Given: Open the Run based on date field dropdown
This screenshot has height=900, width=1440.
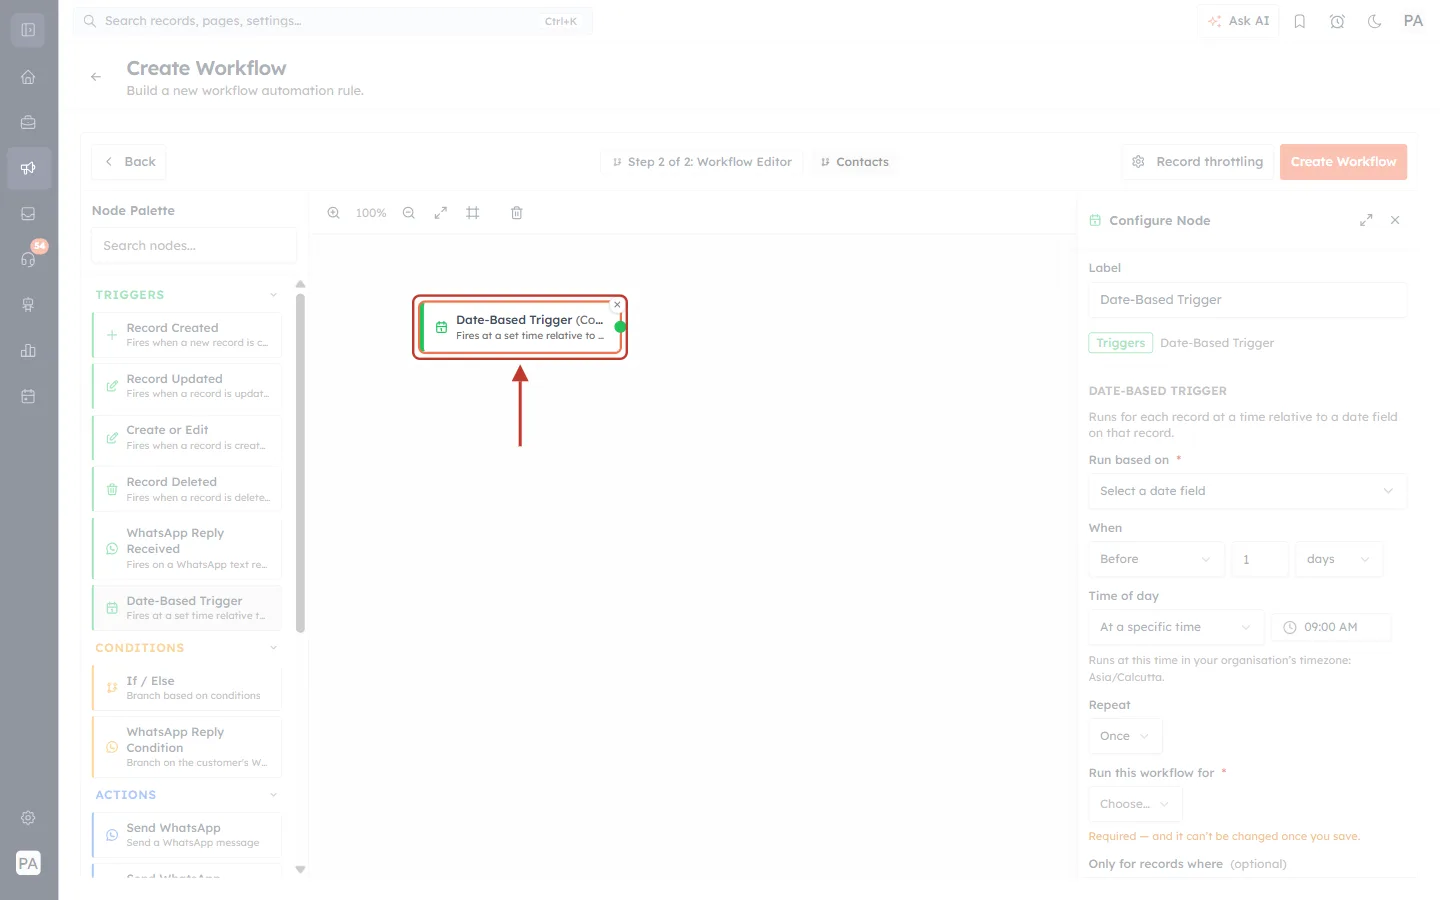Looking at the screenshot, I should (1247, 491).
